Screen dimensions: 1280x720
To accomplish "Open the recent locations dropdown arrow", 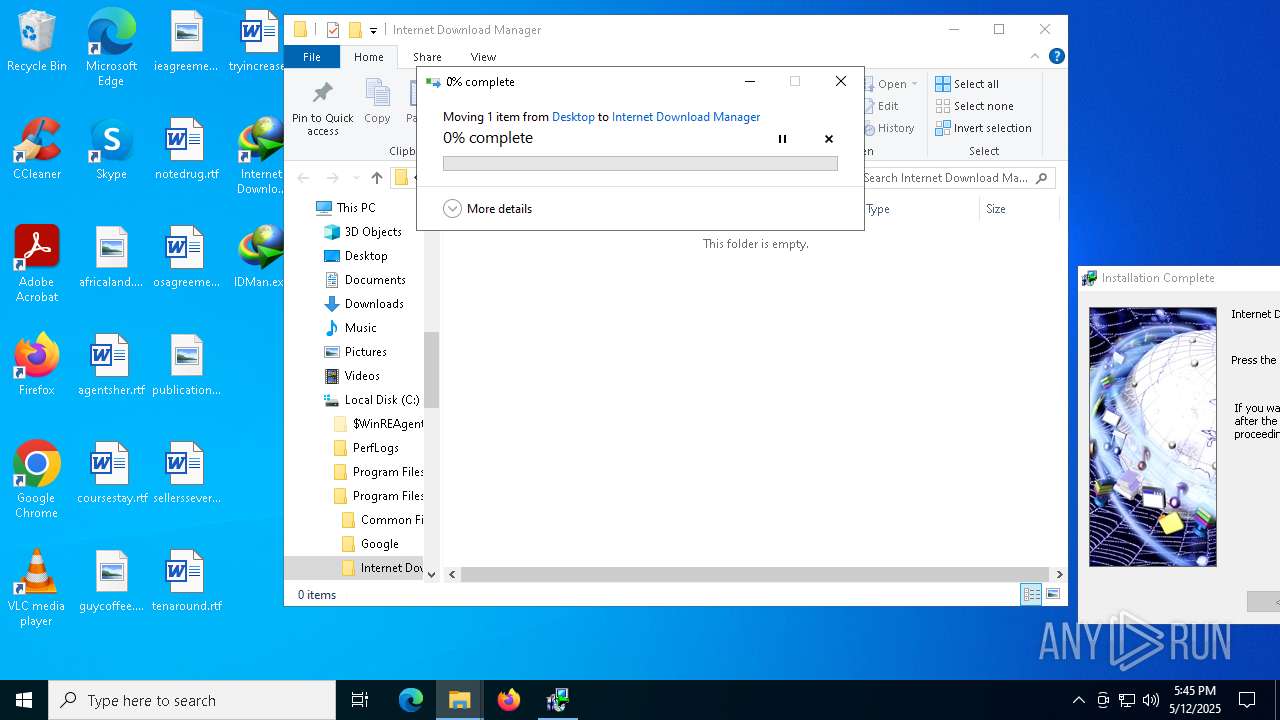I will click(355, 178).
